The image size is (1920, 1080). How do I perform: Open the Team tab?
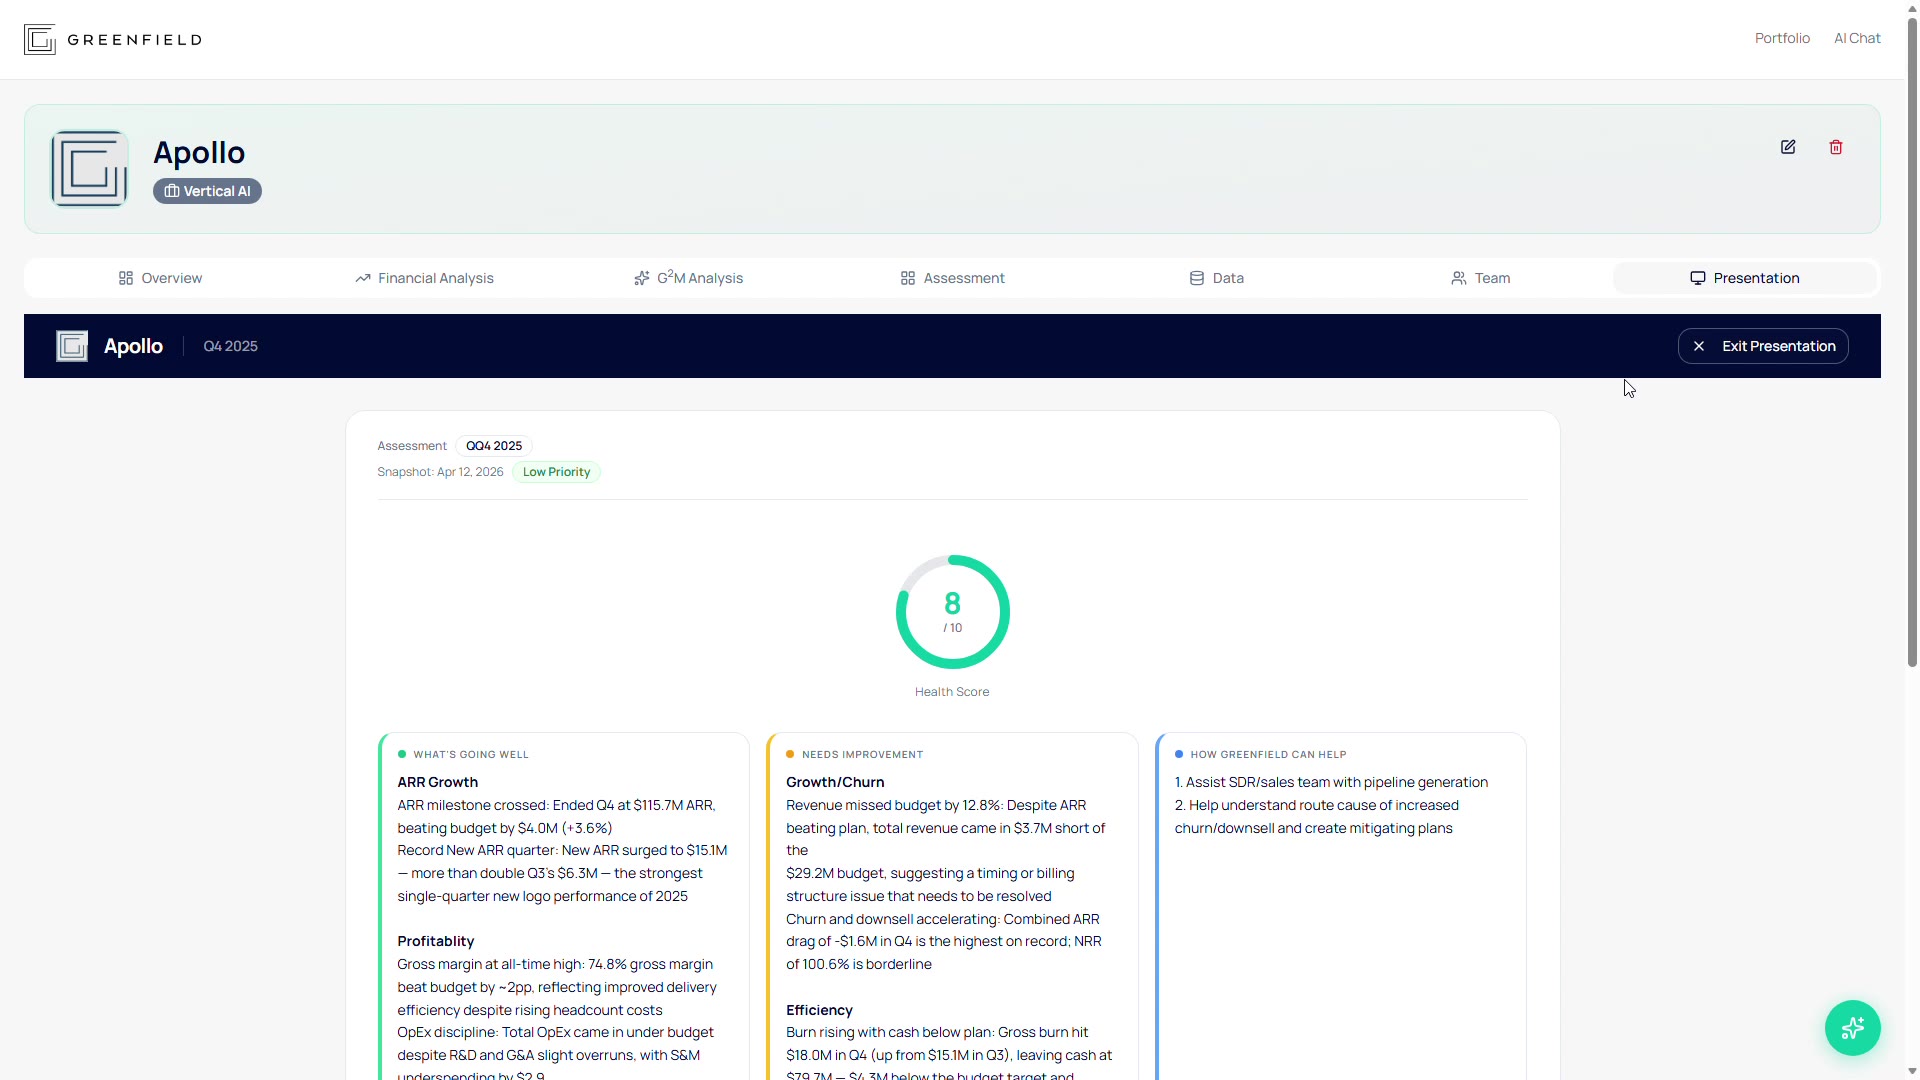pyautogui.click(x=1480, y=278)
